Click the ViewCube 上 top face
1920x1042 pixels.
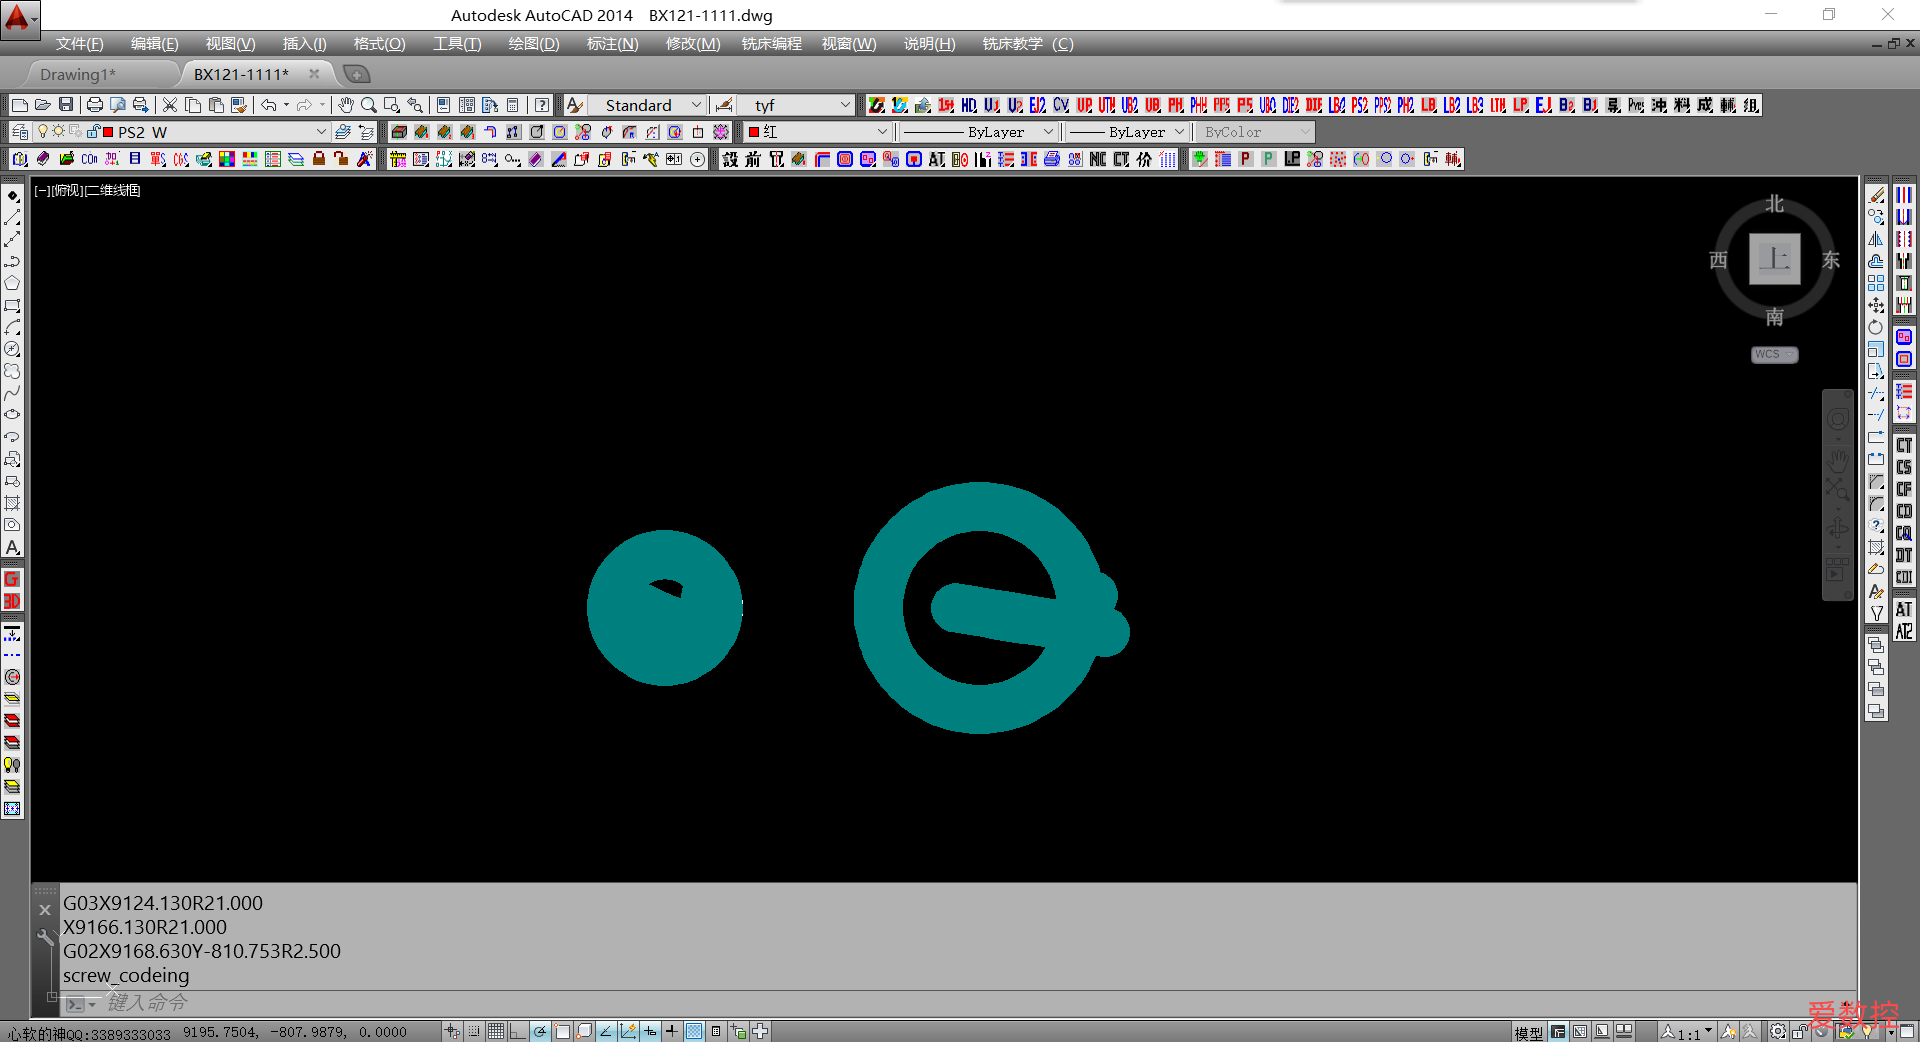tap(1775, 259)
